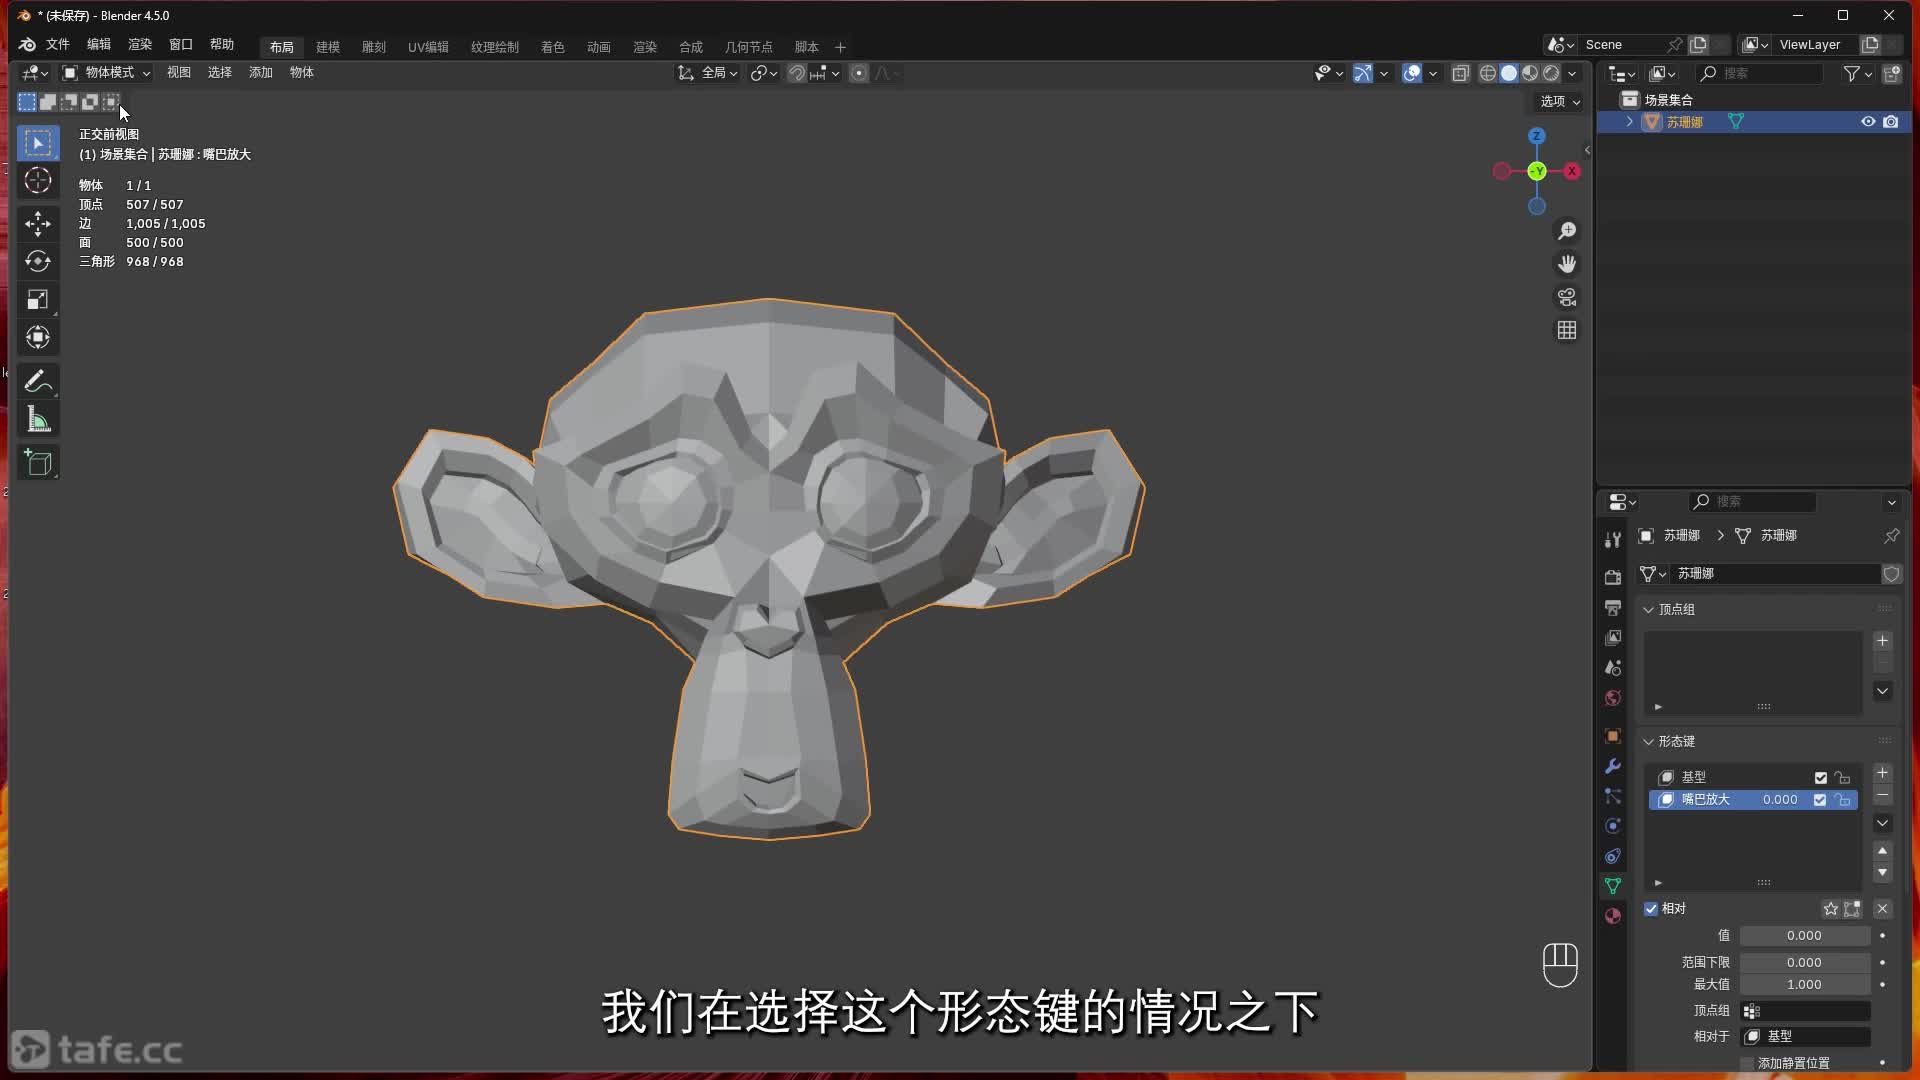Toggle X-ray view button

(1460, 73)
